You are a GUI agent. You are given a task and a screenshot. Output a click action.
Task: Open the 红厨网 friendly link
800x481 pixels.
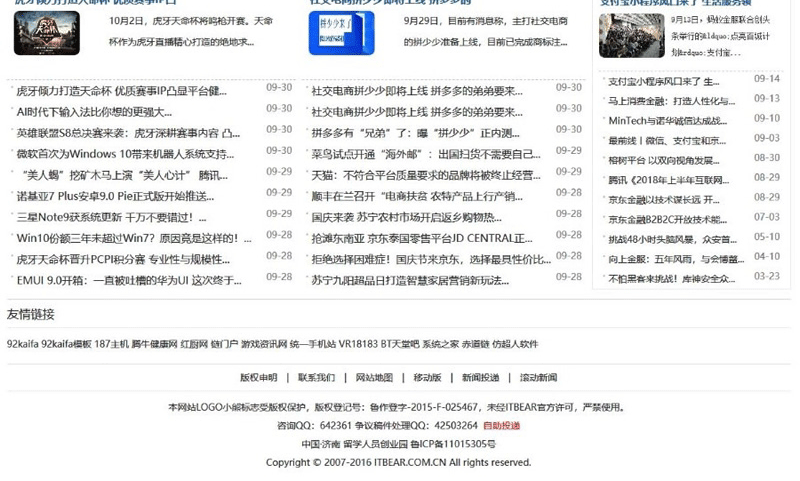click(x=194, y=344)
